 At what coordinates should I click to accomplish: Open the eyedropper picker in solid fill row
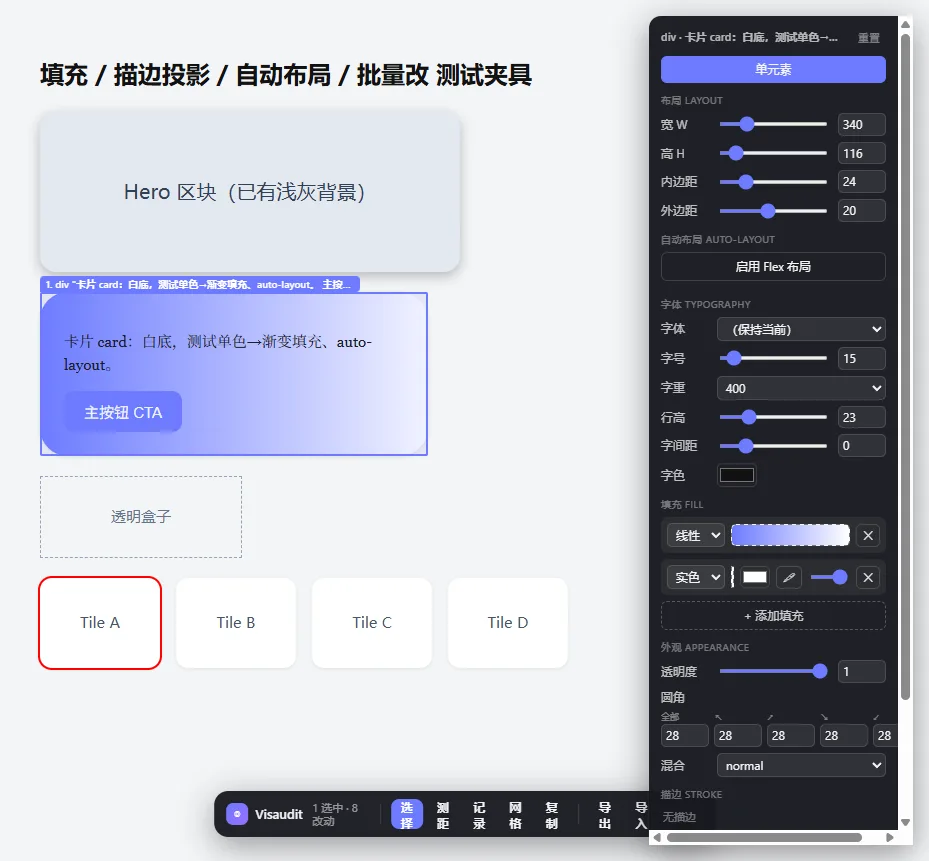point(789,577)
